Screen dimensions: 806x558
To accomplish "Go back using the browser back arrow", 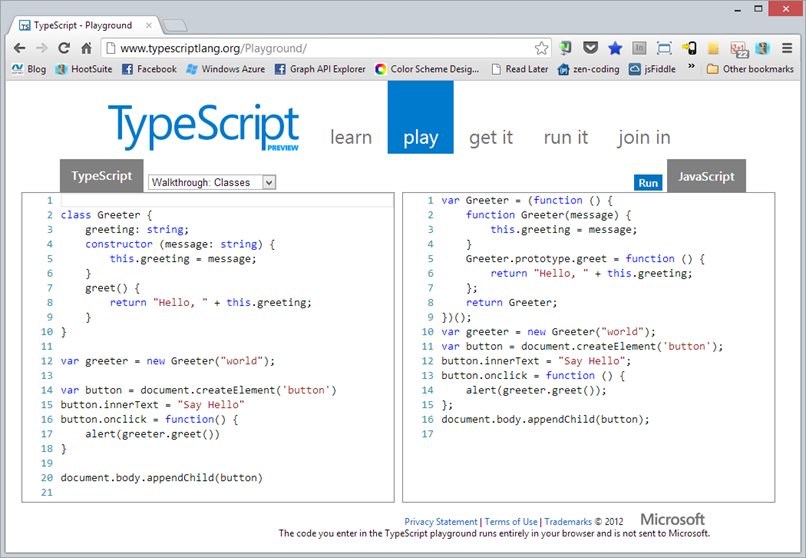I will coord(20,48).
